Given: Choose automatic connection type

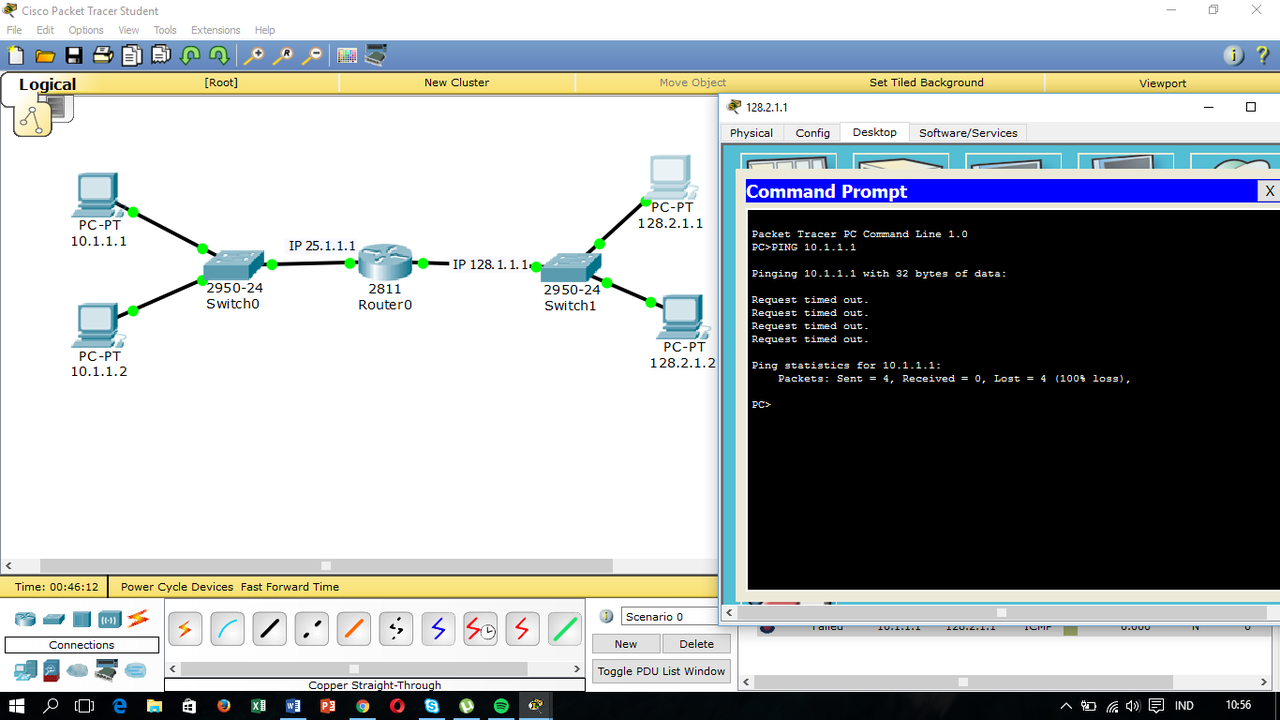Looking at the screenshot, I should point(185,629).
